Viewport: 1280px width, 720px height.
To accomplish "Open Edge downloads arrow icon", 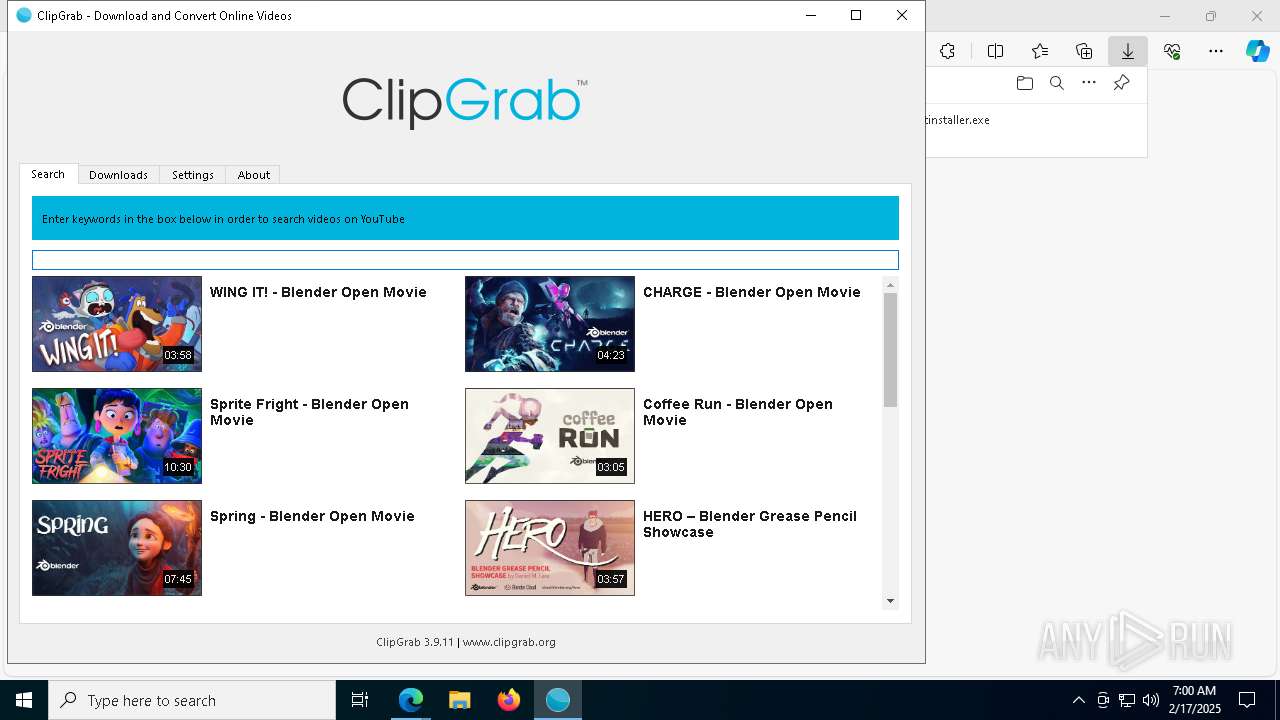I will coord(1127,51).
